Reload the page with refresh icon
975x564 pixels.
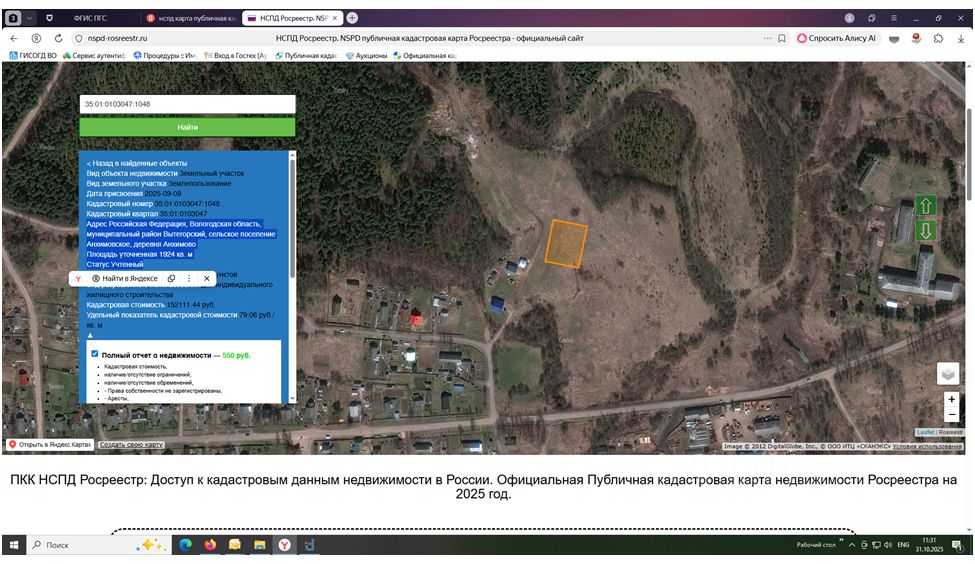point(58,38)
